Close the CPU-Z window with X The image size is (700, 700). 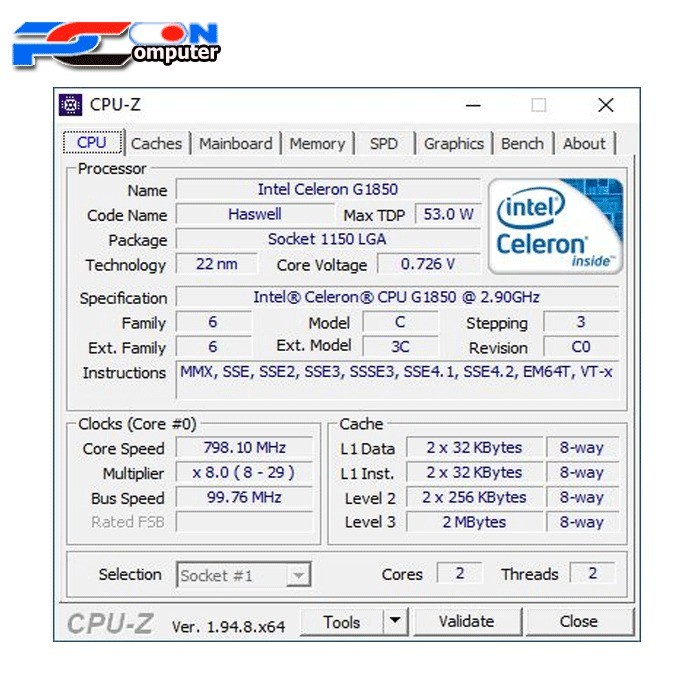[605, 105]
